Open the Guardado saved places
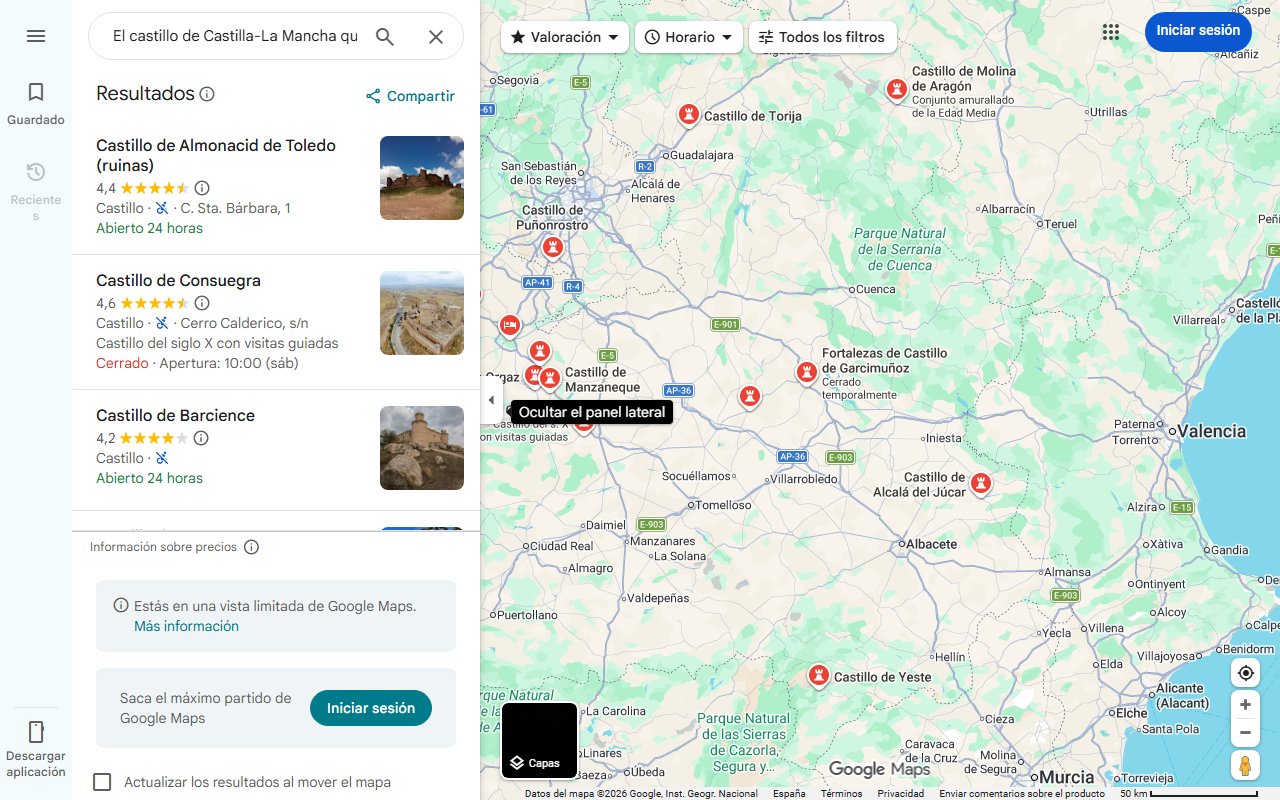Image resolution: width=1280 pixels, height=800 pixels. [36, 103]
